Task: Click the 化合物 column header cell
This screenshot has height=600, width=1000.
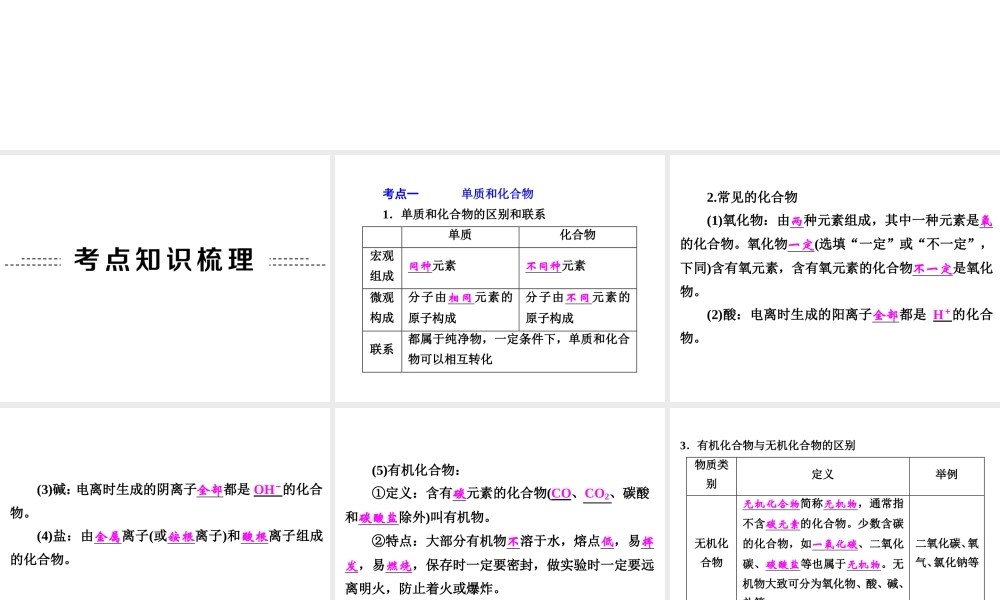Action: point(578,236)
